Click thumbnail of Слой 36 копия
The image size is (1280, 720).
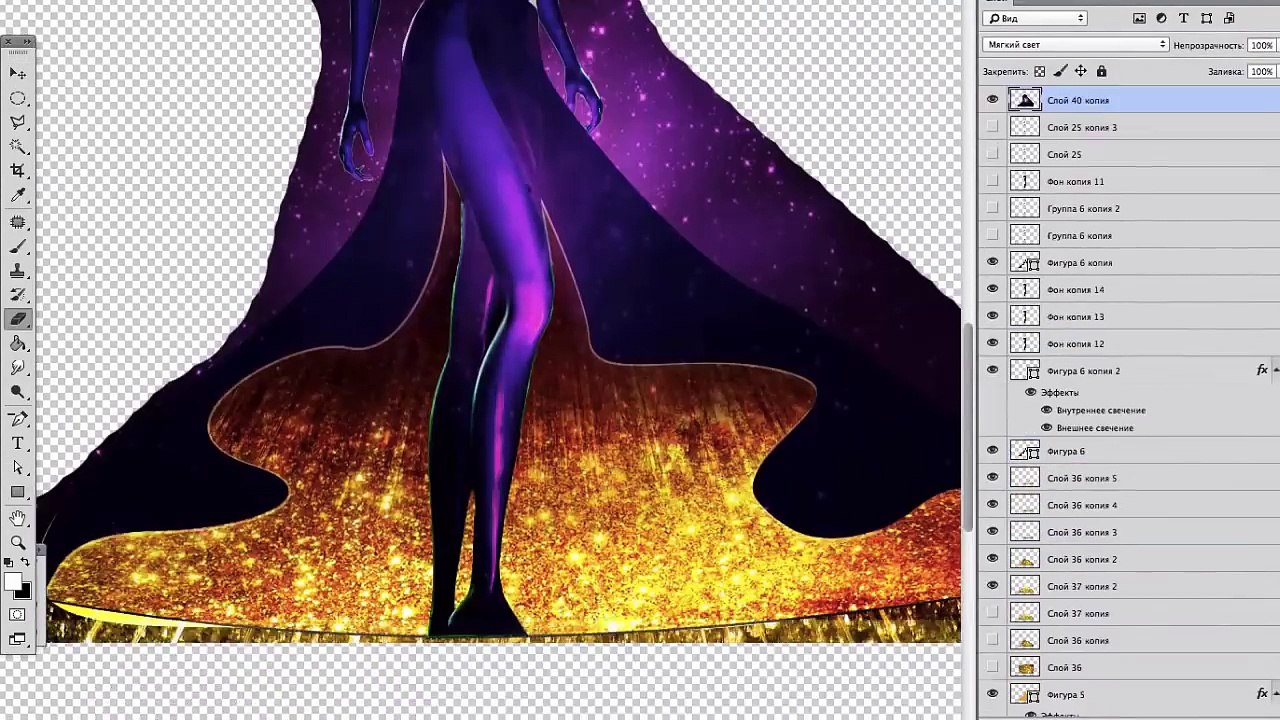(x=1024, y=640)
